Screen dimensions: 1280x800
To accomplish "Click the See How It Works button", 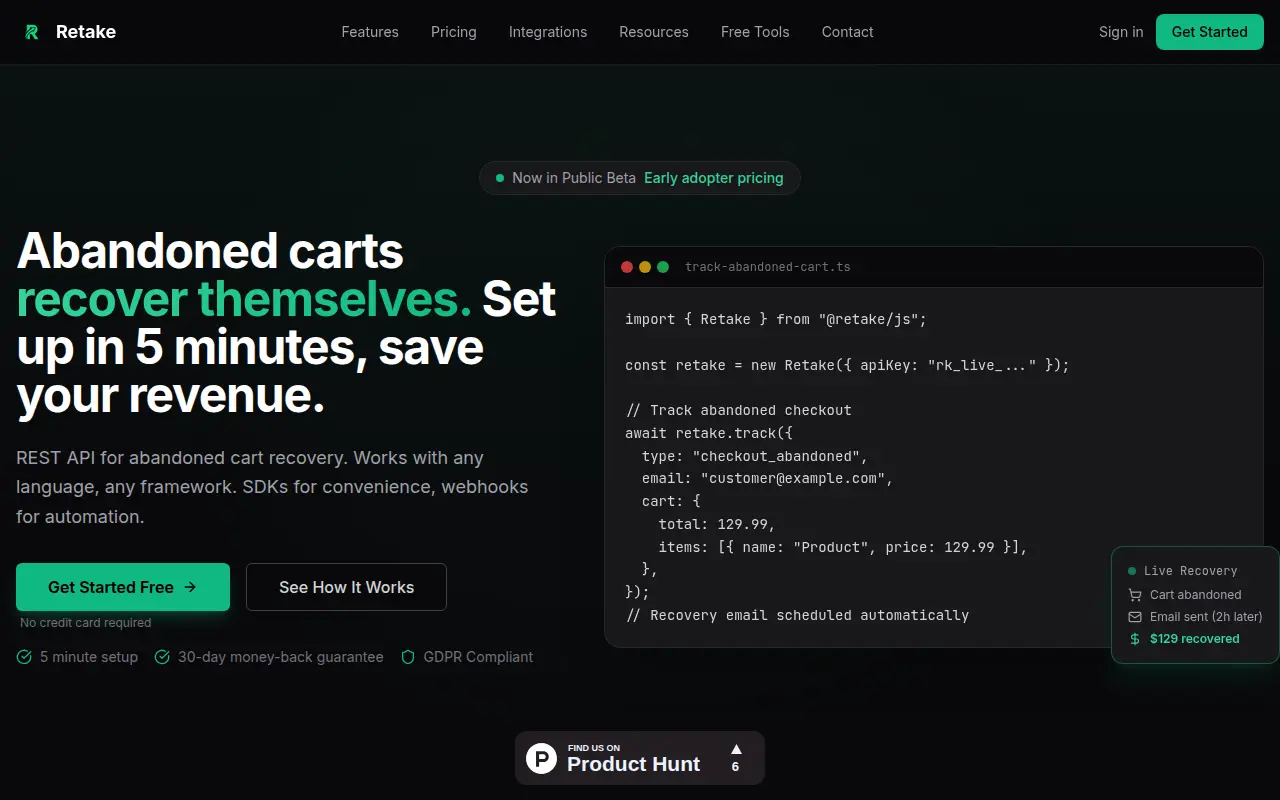I will point(346,587).
